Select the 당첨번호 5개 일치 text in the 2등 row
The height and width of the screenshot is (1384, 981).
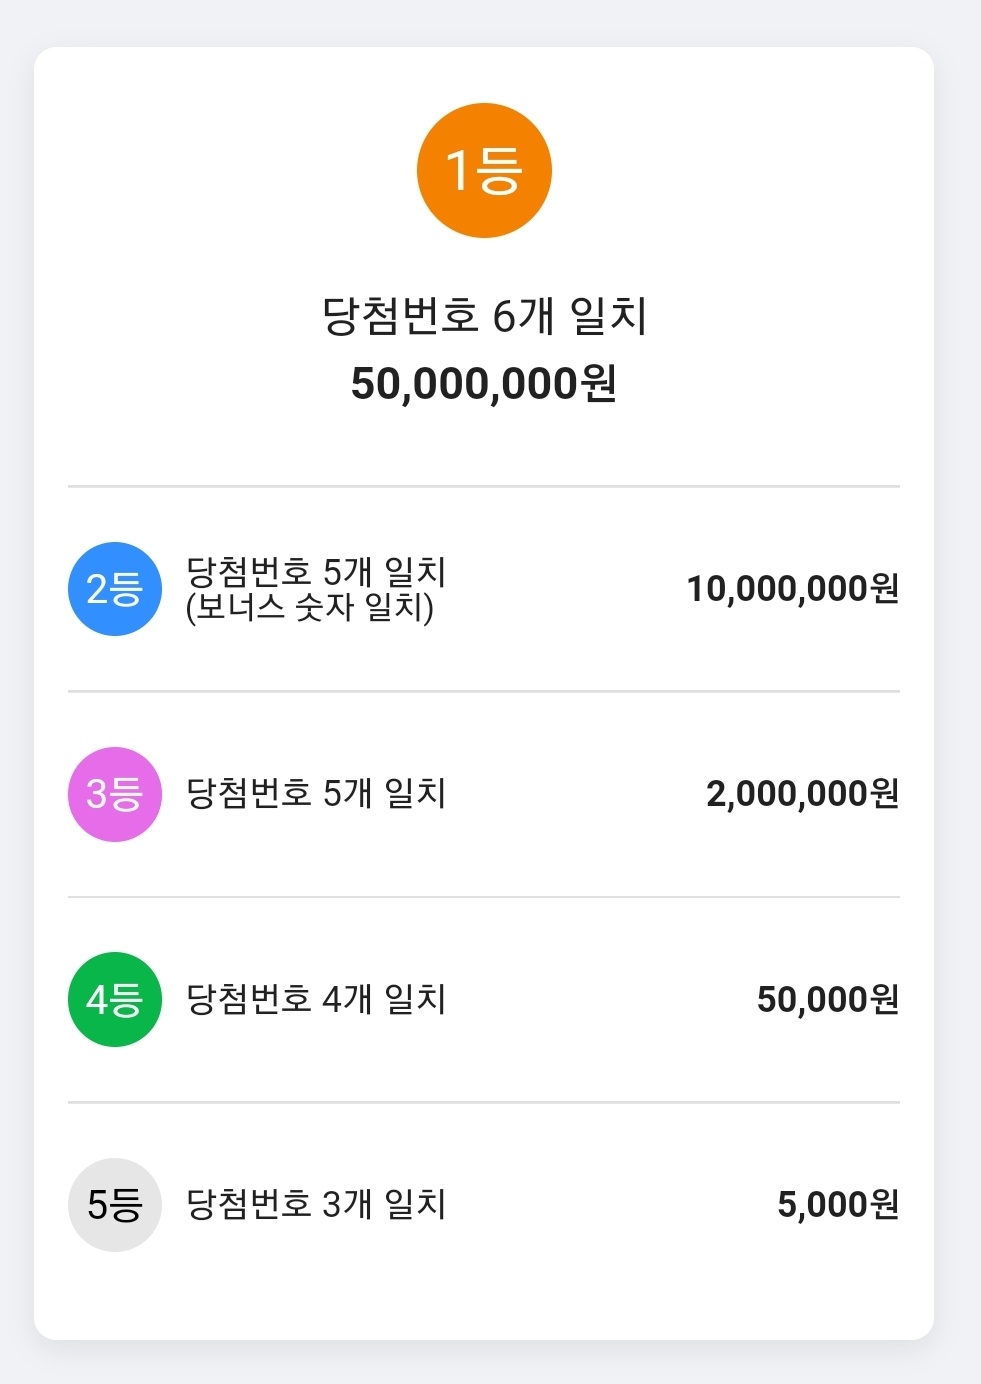point(316,572)
